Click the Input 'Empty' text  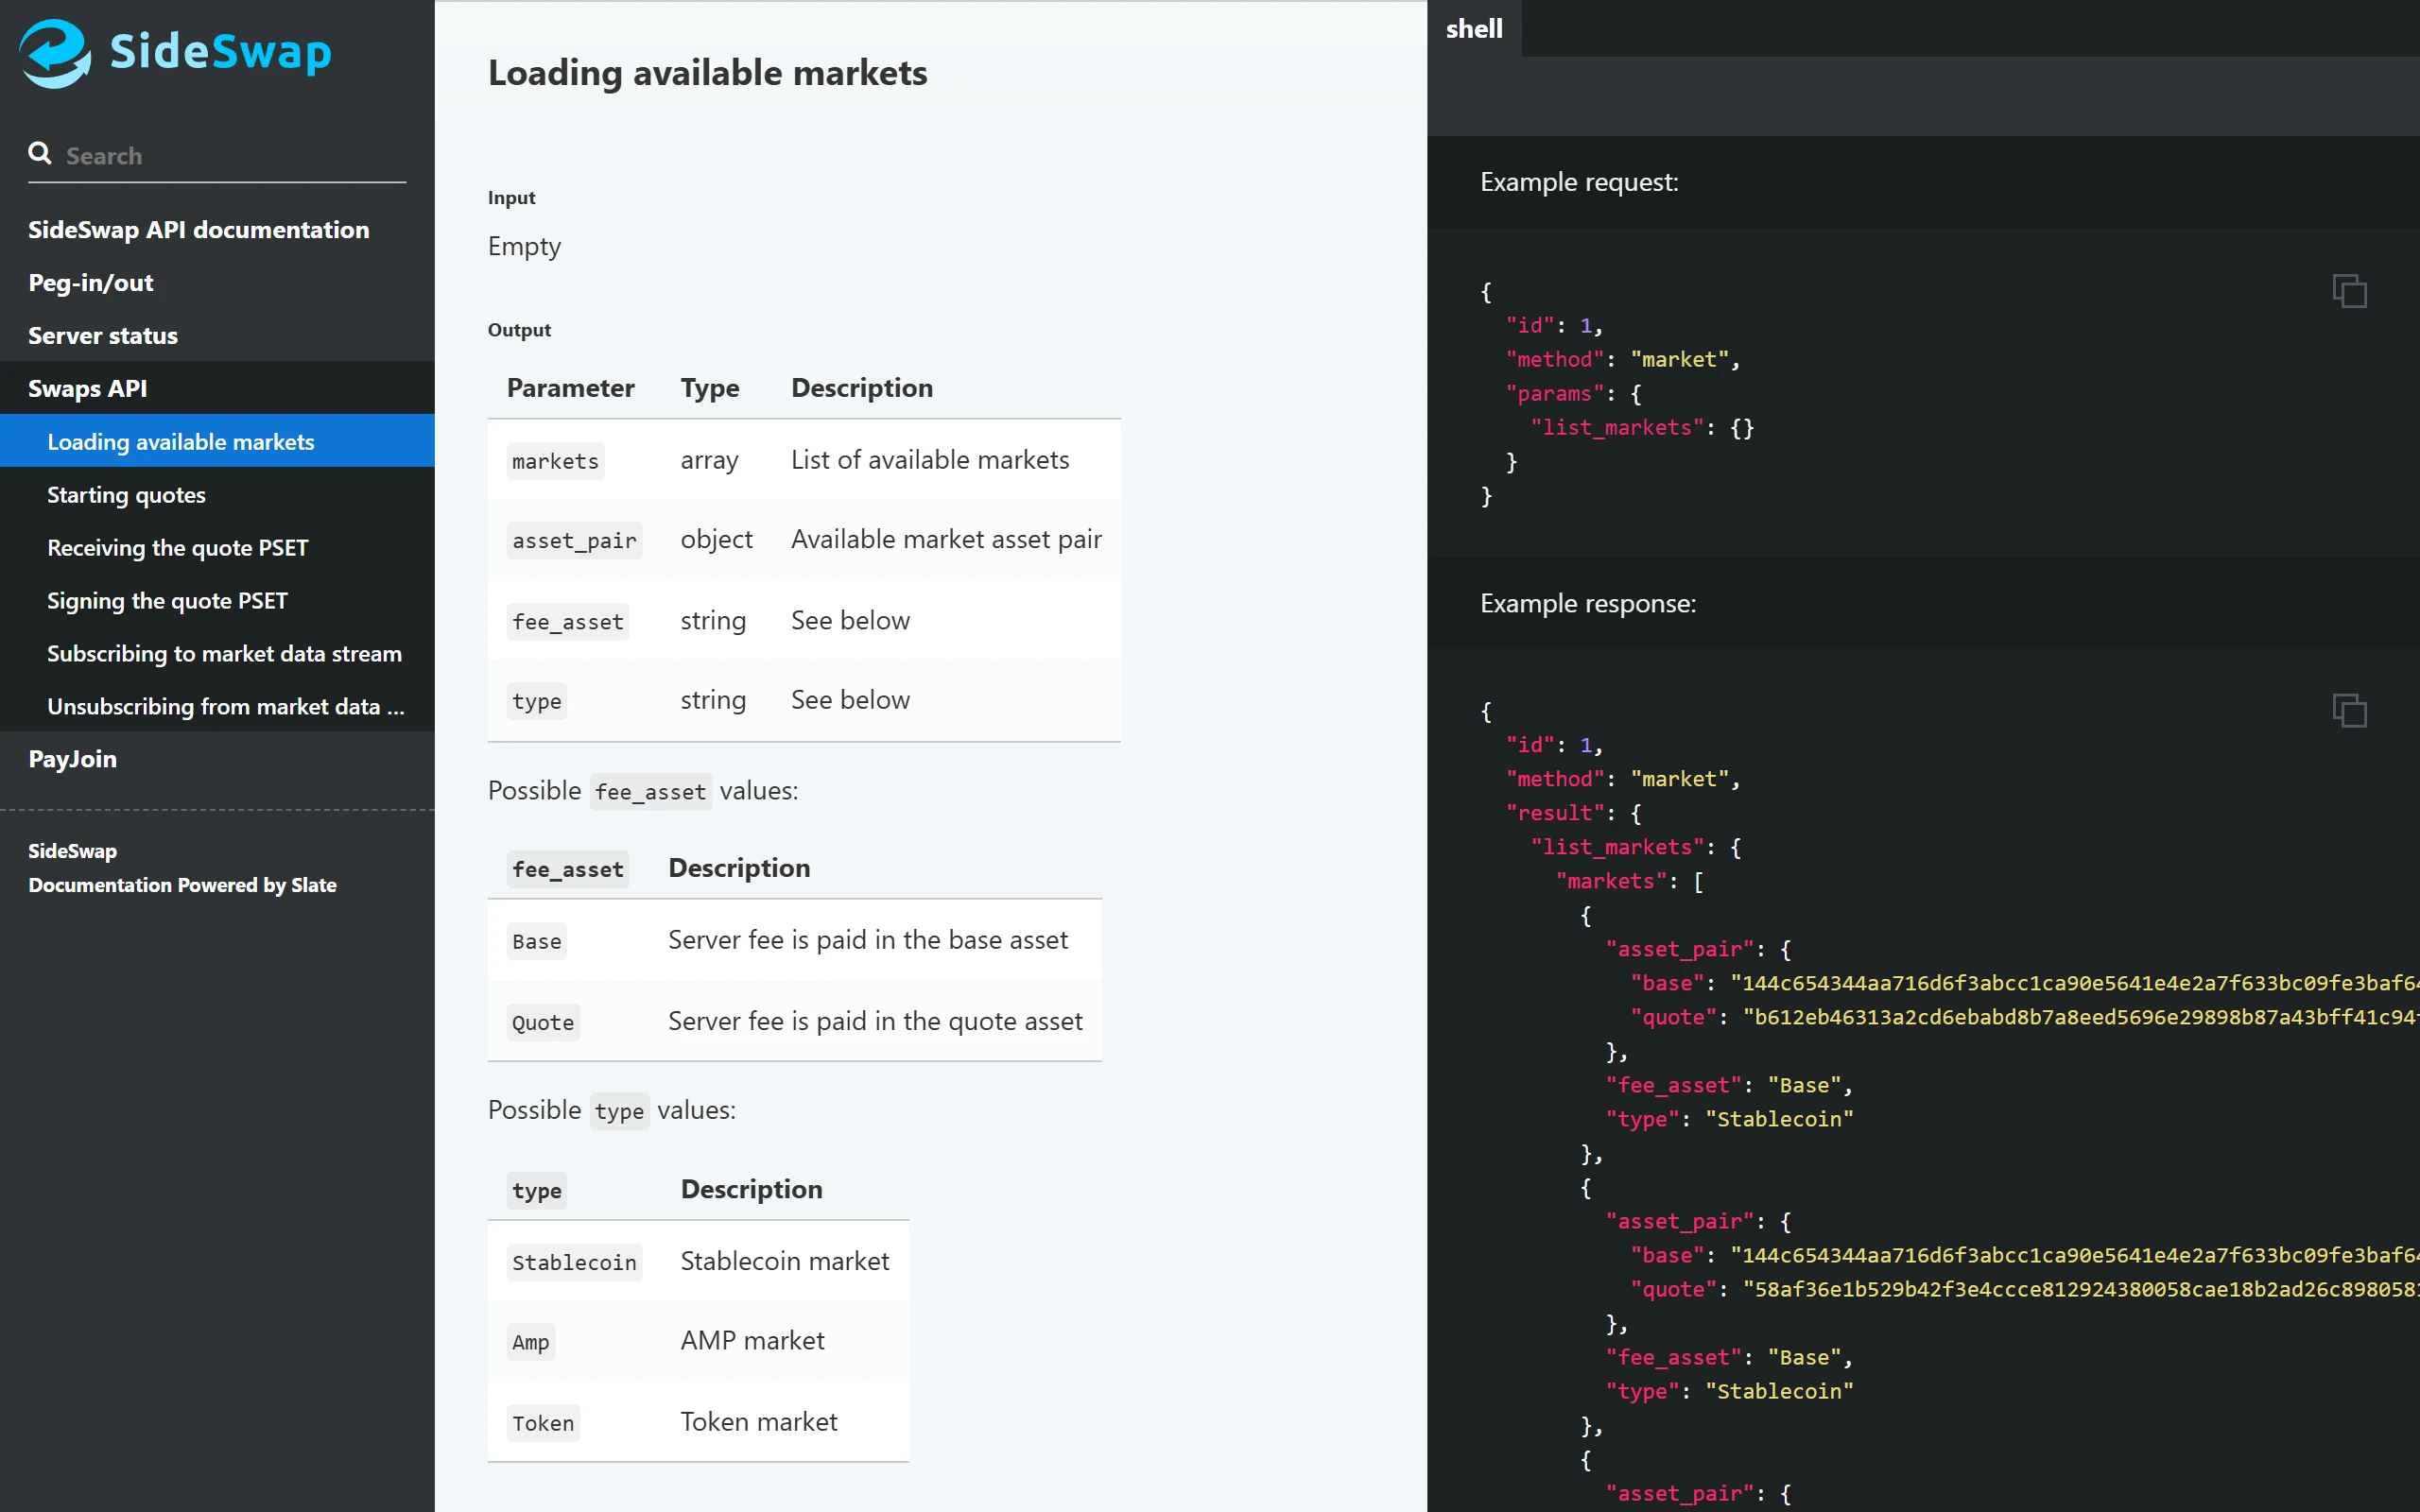click(524, 246)
